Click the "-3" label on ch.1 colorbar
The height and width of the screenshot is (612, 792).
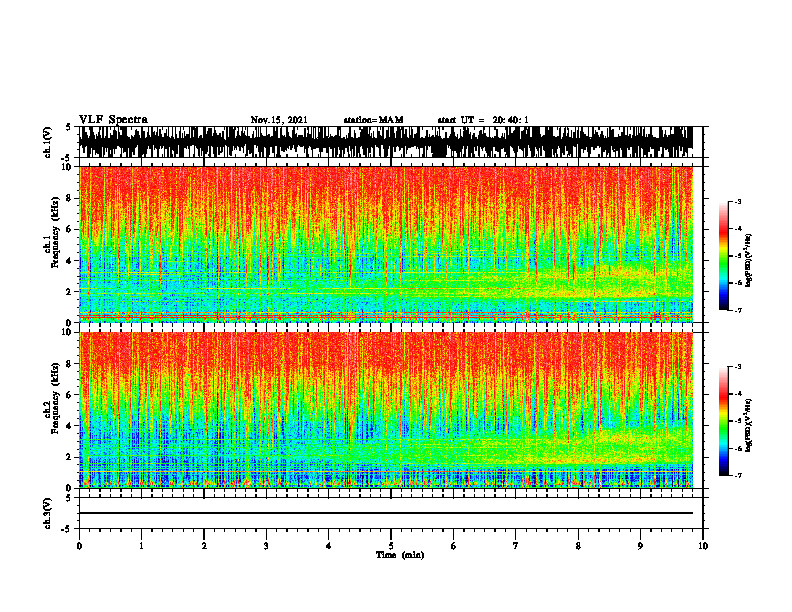pos(738,201)
